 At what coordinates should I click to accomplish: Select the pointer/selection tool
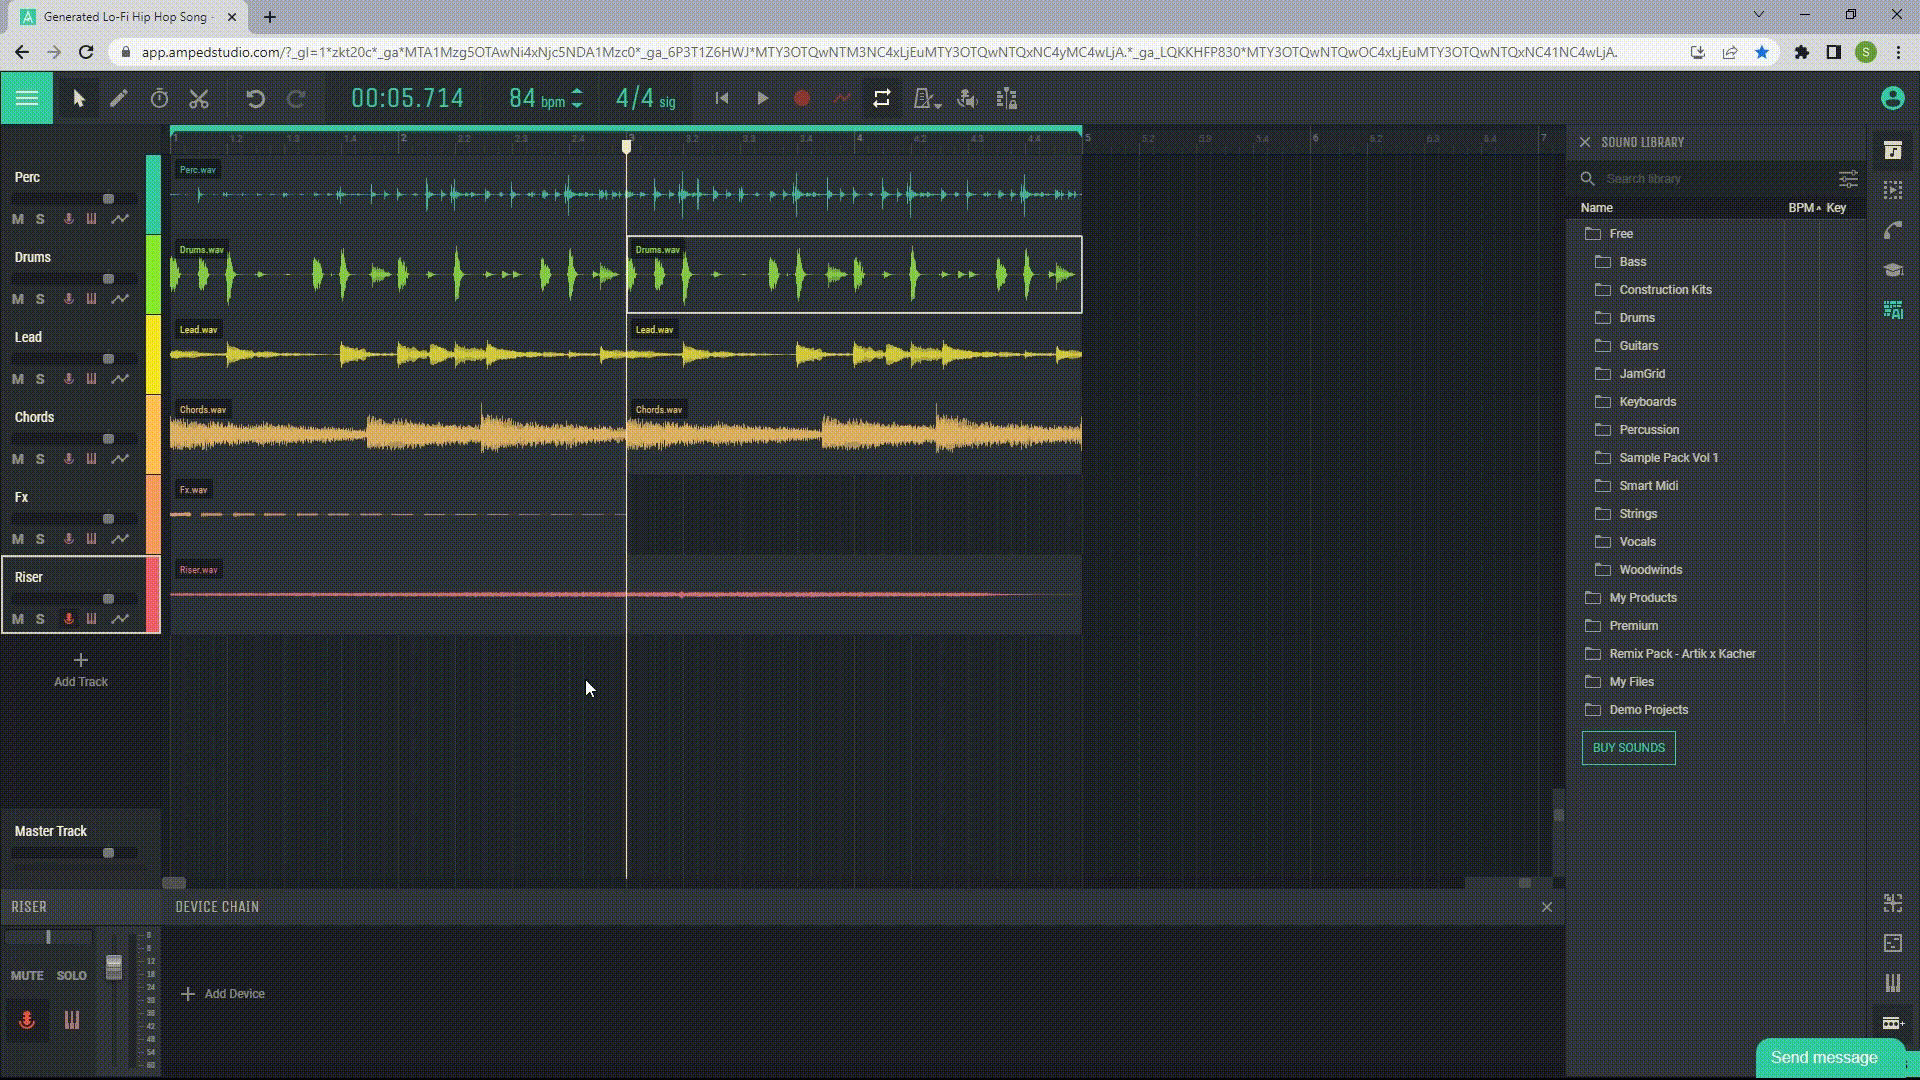[x=76, y=98]
